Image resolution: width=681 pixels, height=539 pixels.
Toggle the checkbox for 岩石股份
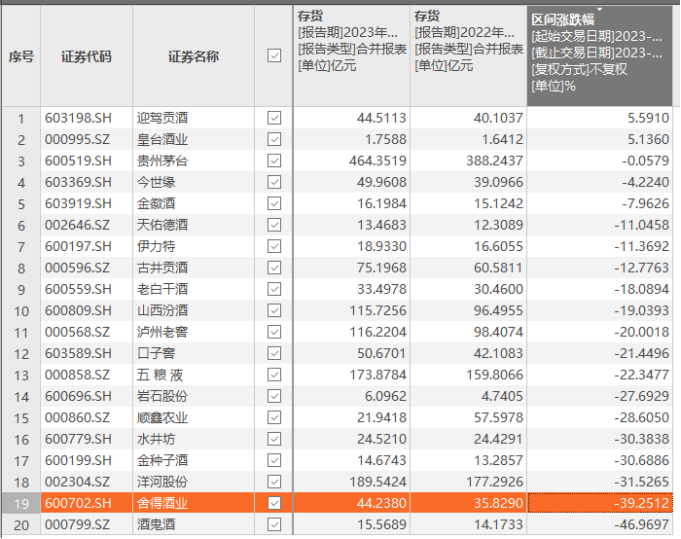274,396
